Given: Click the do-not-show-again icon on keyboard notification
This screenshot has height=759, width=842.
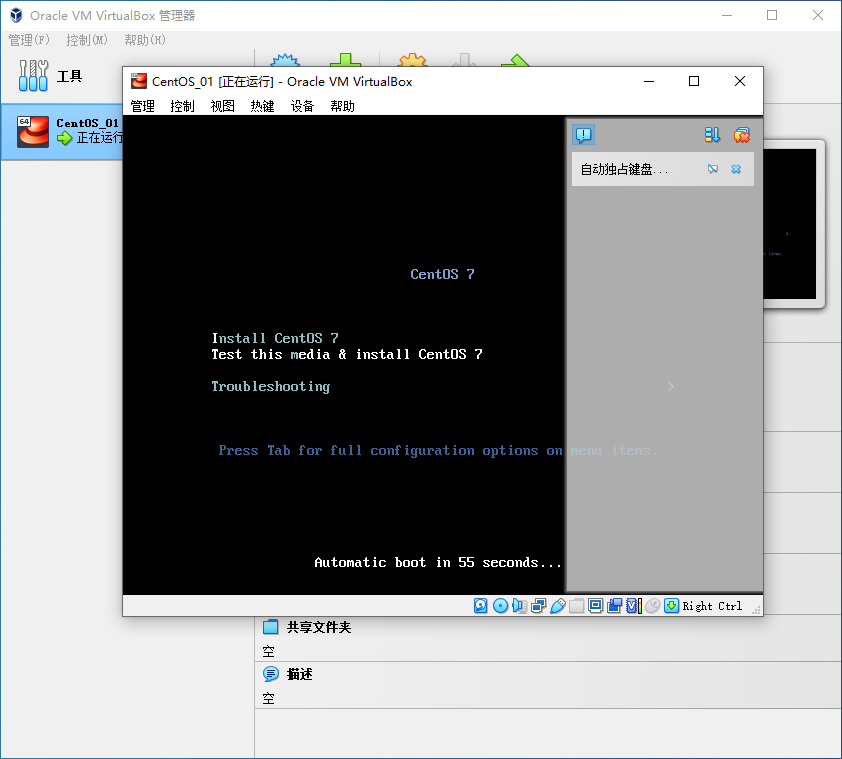Looking at the screenshot, I should (x=713, y=169).
